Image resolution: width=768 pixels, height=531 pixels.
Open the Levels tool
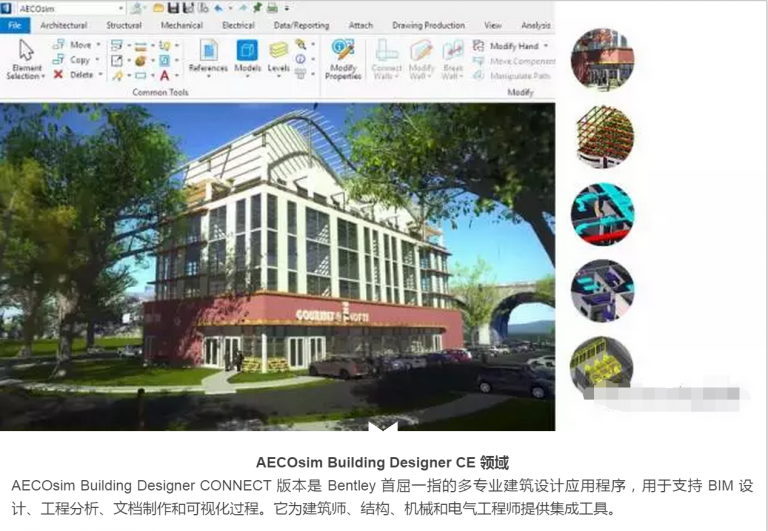point(278,57)
